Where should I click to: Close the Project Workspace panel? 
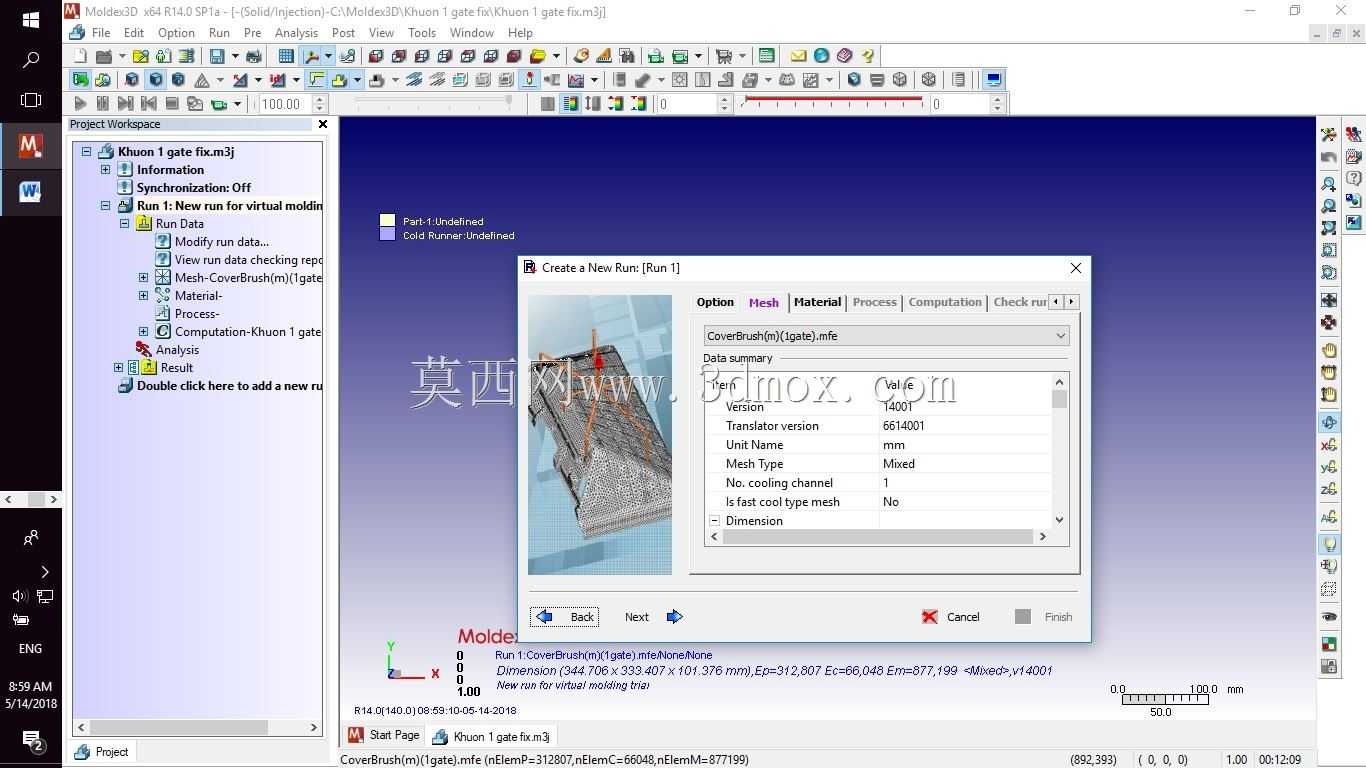click(323, 124)
